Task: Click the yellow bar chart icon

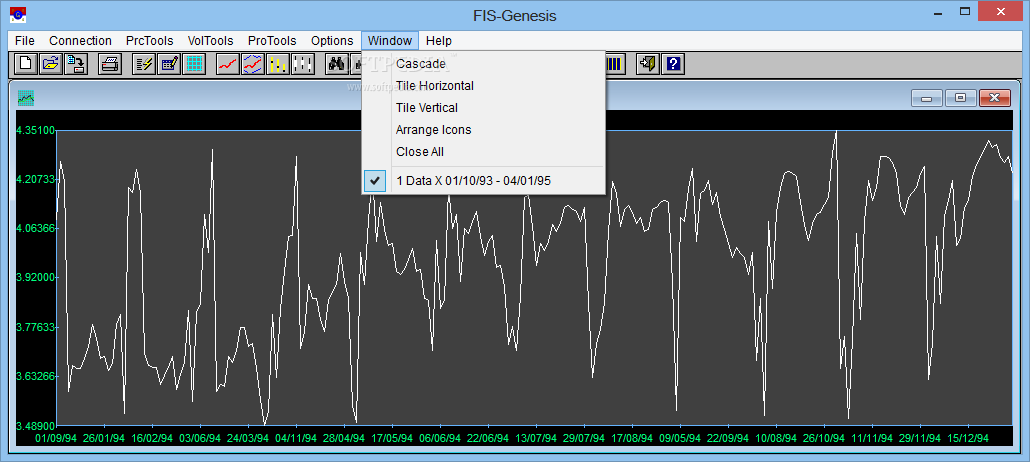Action: point(278,64)
